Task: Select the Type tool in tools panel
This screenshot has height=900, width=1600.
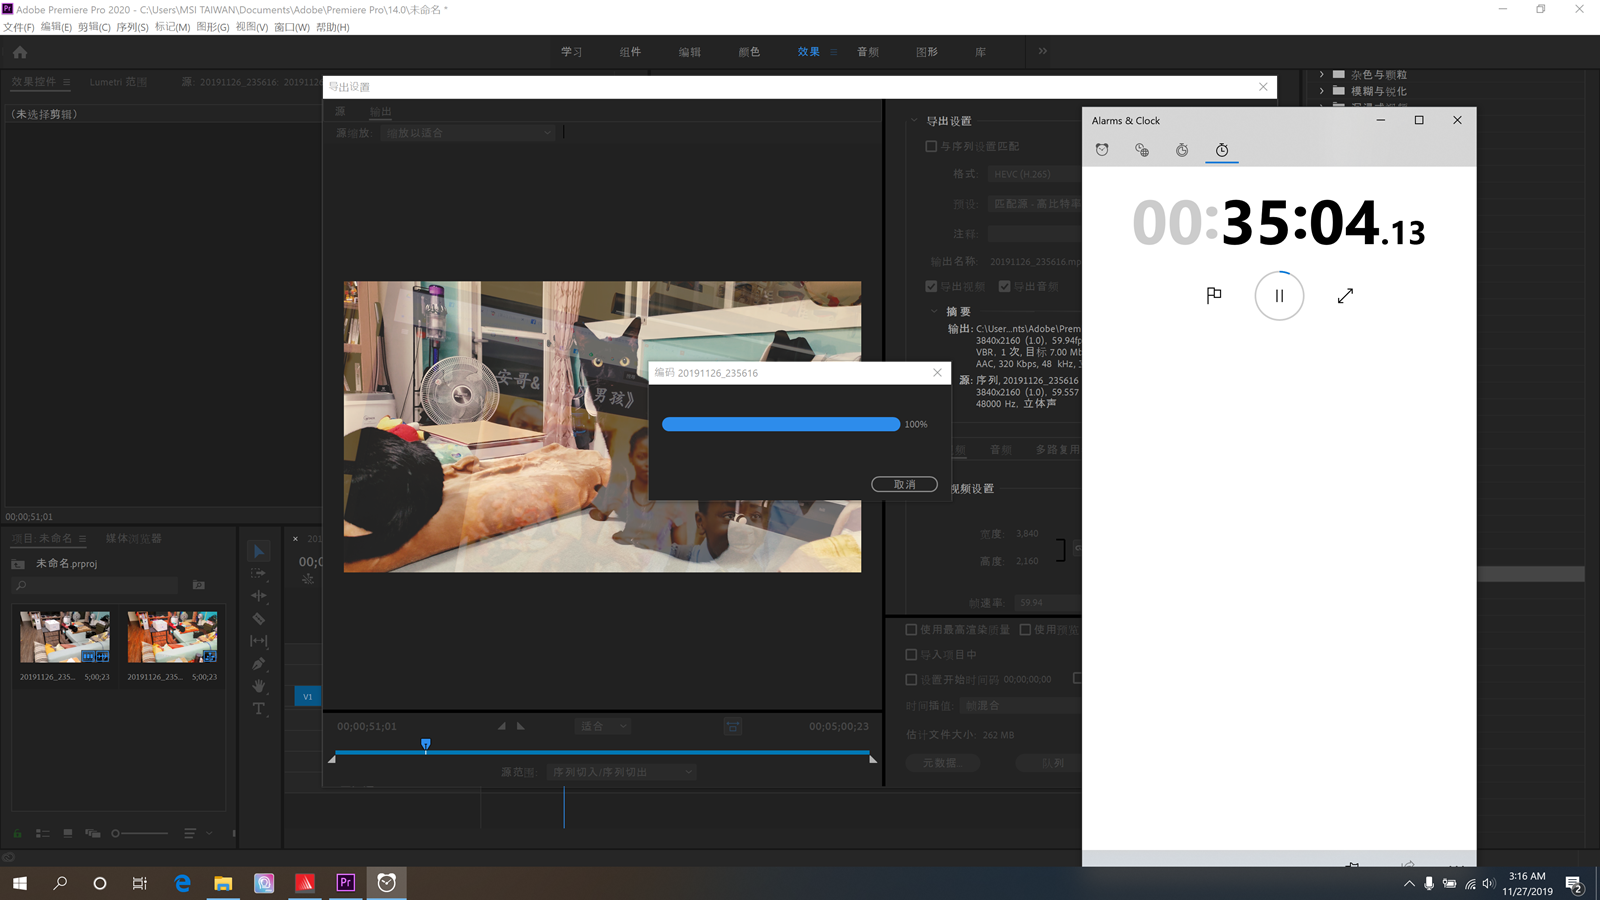Action: click(259, 709)
